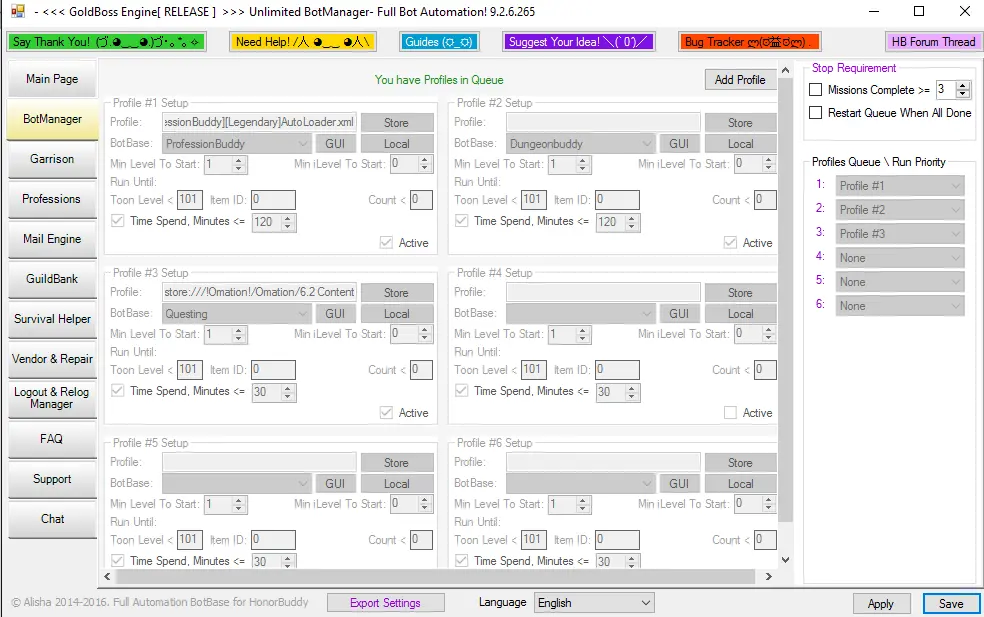
Task: Click the vertical scrollbar up arrow
Action: 785,70
